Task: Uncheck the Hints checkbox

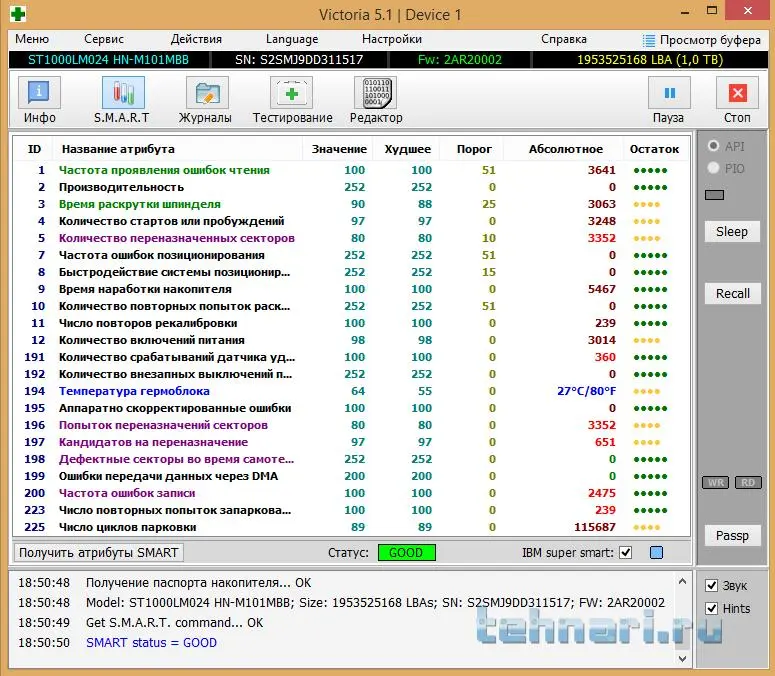Action: (712, 608)
